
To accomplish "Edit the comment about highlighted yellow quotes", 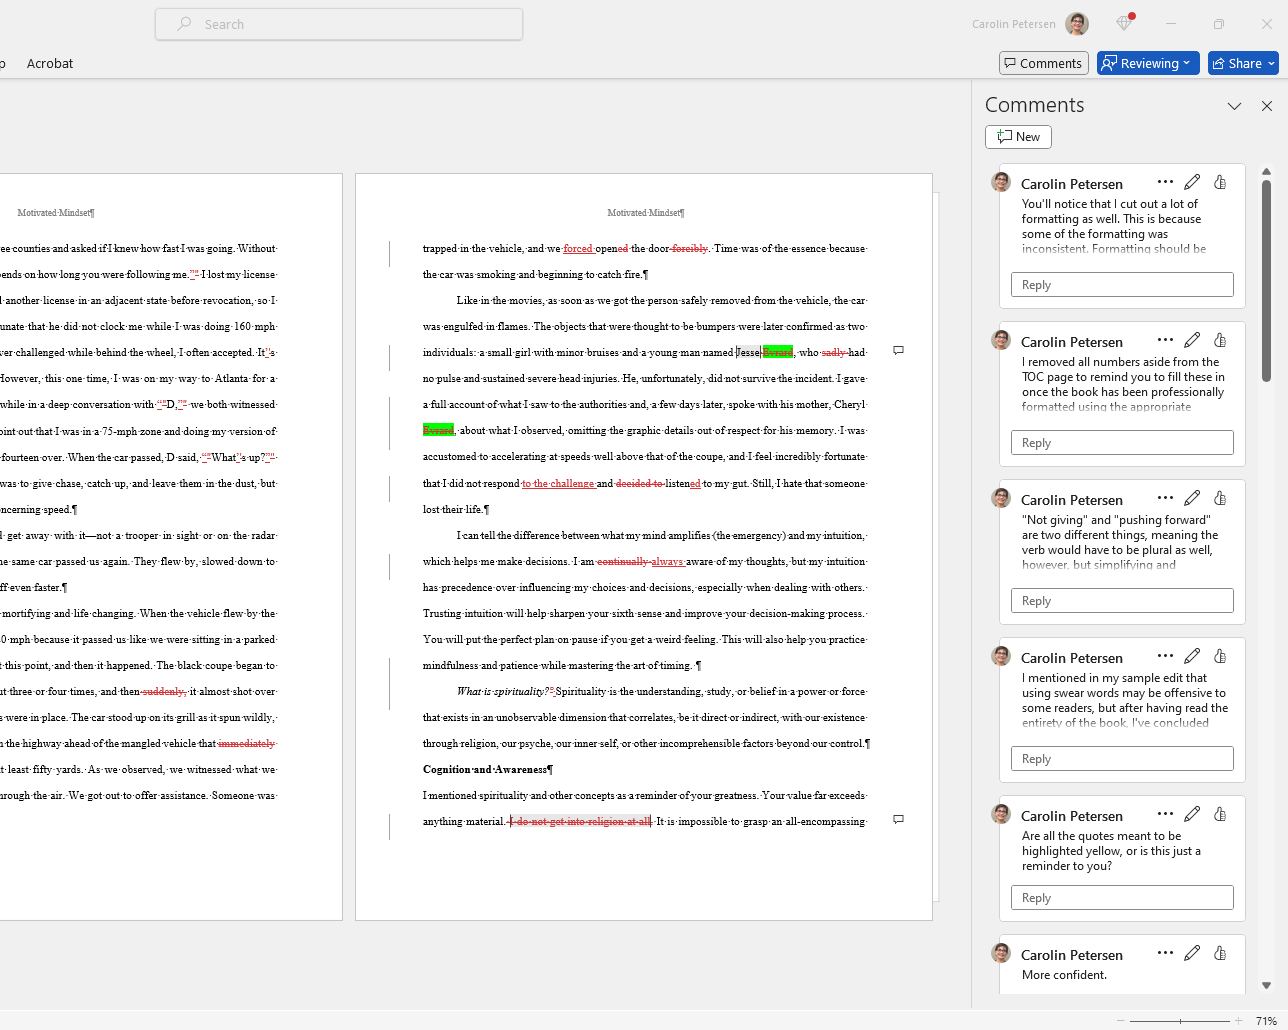I will pyautogui.click(x=1192, y=814).
